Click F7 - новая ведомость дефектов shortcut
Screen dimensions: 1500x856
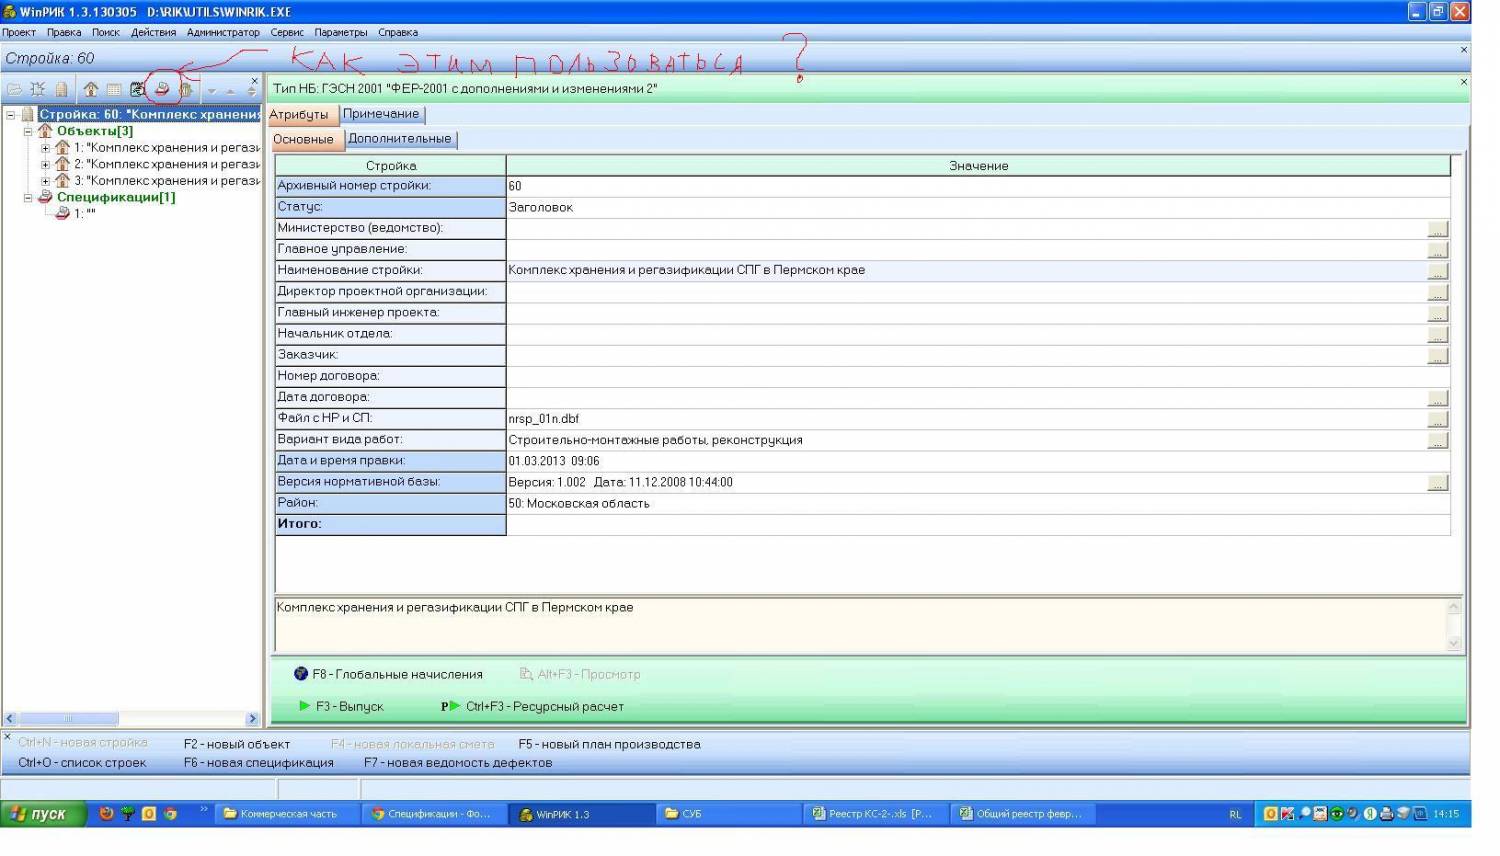(x=458, y=763)
